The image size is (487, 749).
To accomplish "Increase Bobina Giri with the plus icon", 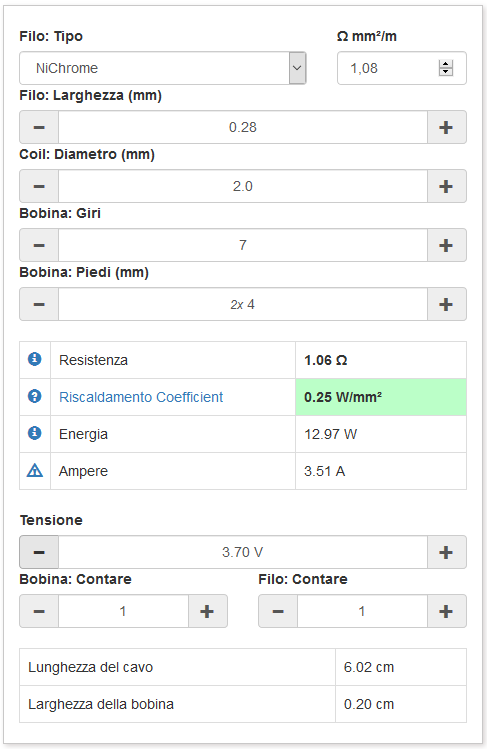I will [x=446, y=245].
